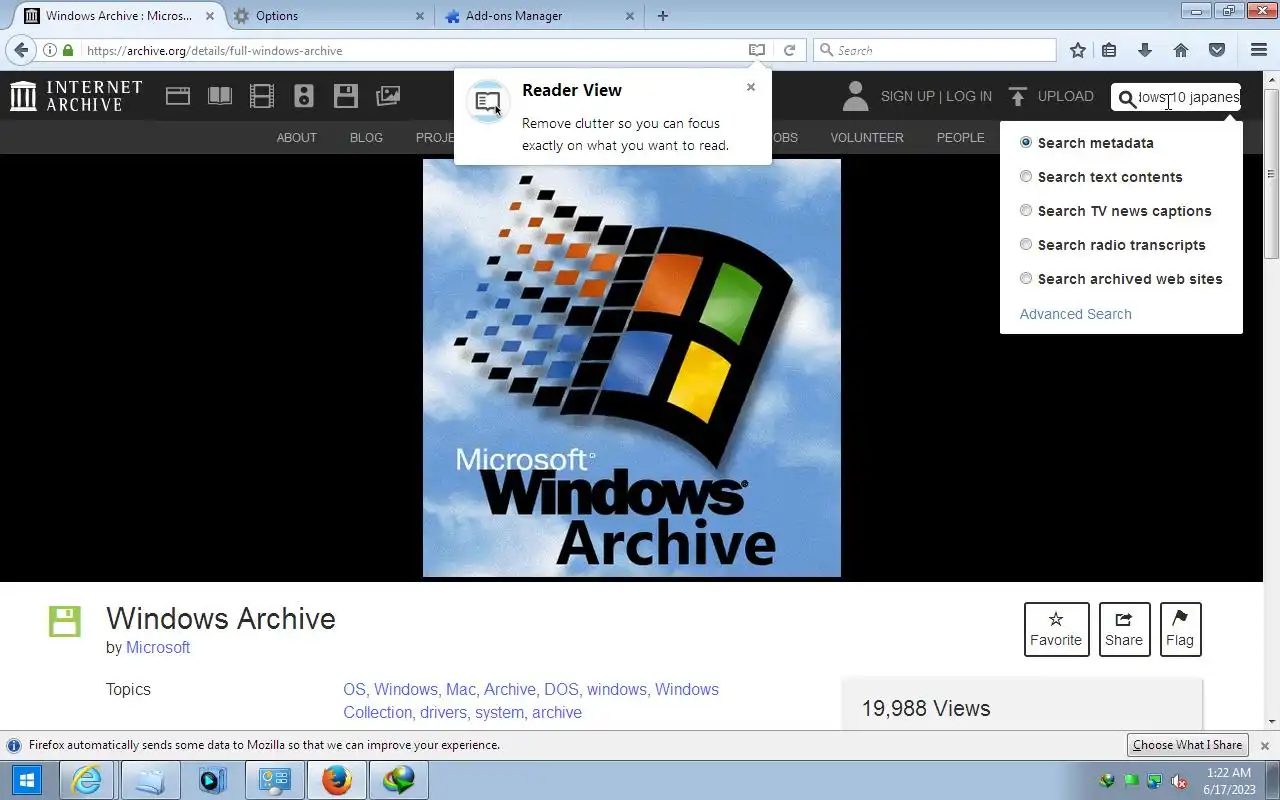This screenshot has height=800, width=1280.
Task: Open the Firefox hamburger menu
Action: pos(1259,50)
